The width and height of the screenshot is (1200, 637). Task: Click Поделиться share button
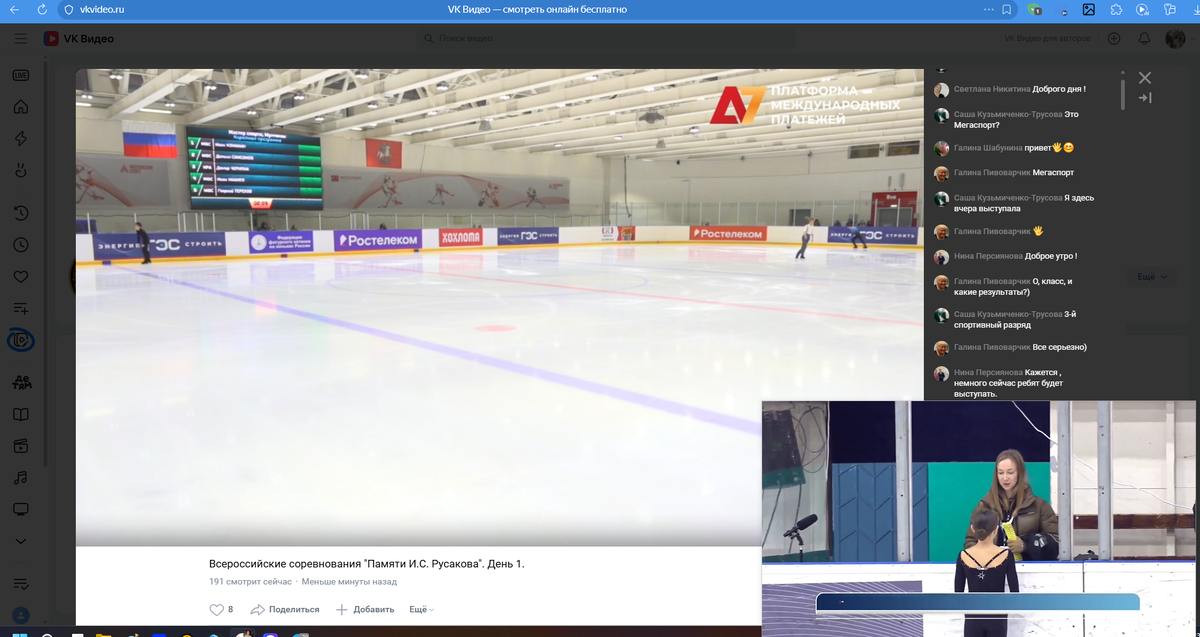click(x=285, y=609)
